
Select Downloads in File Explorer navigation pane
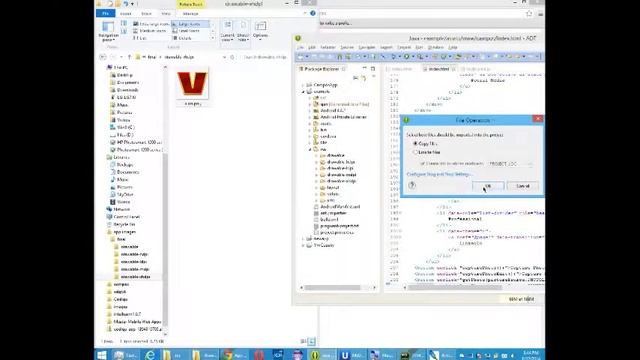coord(127,90)
